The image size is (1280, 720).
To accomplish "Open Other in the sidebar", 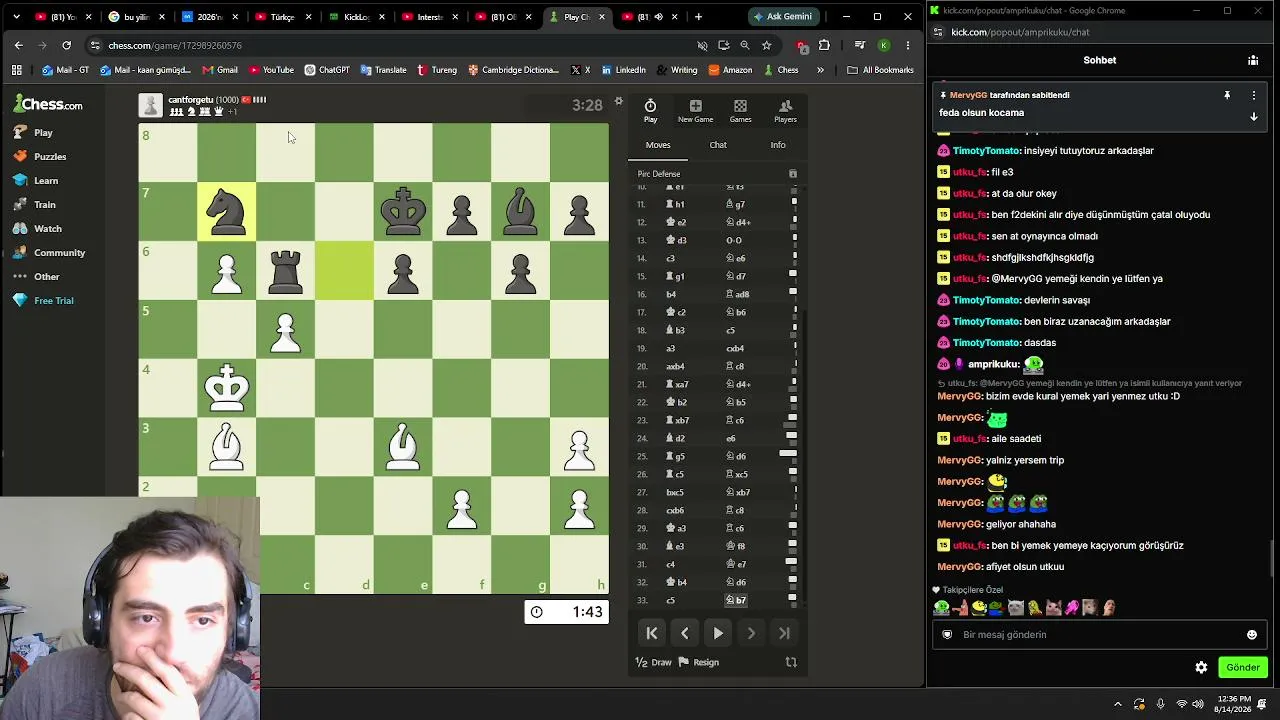I will pyautogui.click(x=47, y=277).
